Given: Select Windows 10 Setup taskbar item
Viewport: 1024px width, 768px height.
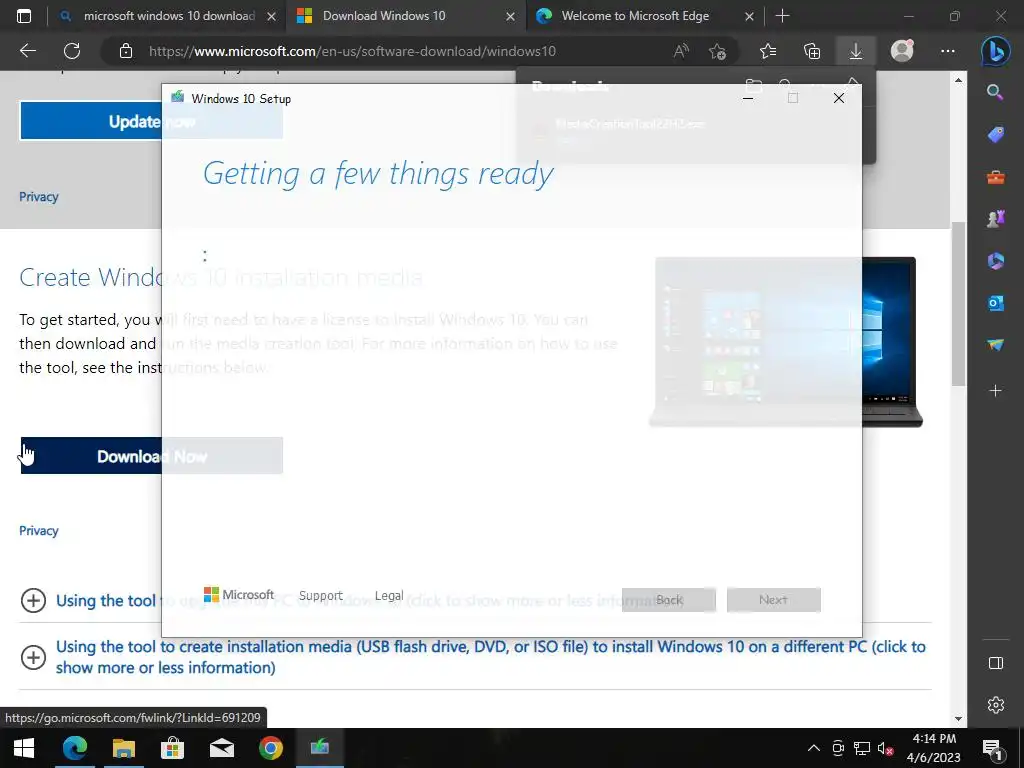Looking at the screenshot, I should [319, 748].
